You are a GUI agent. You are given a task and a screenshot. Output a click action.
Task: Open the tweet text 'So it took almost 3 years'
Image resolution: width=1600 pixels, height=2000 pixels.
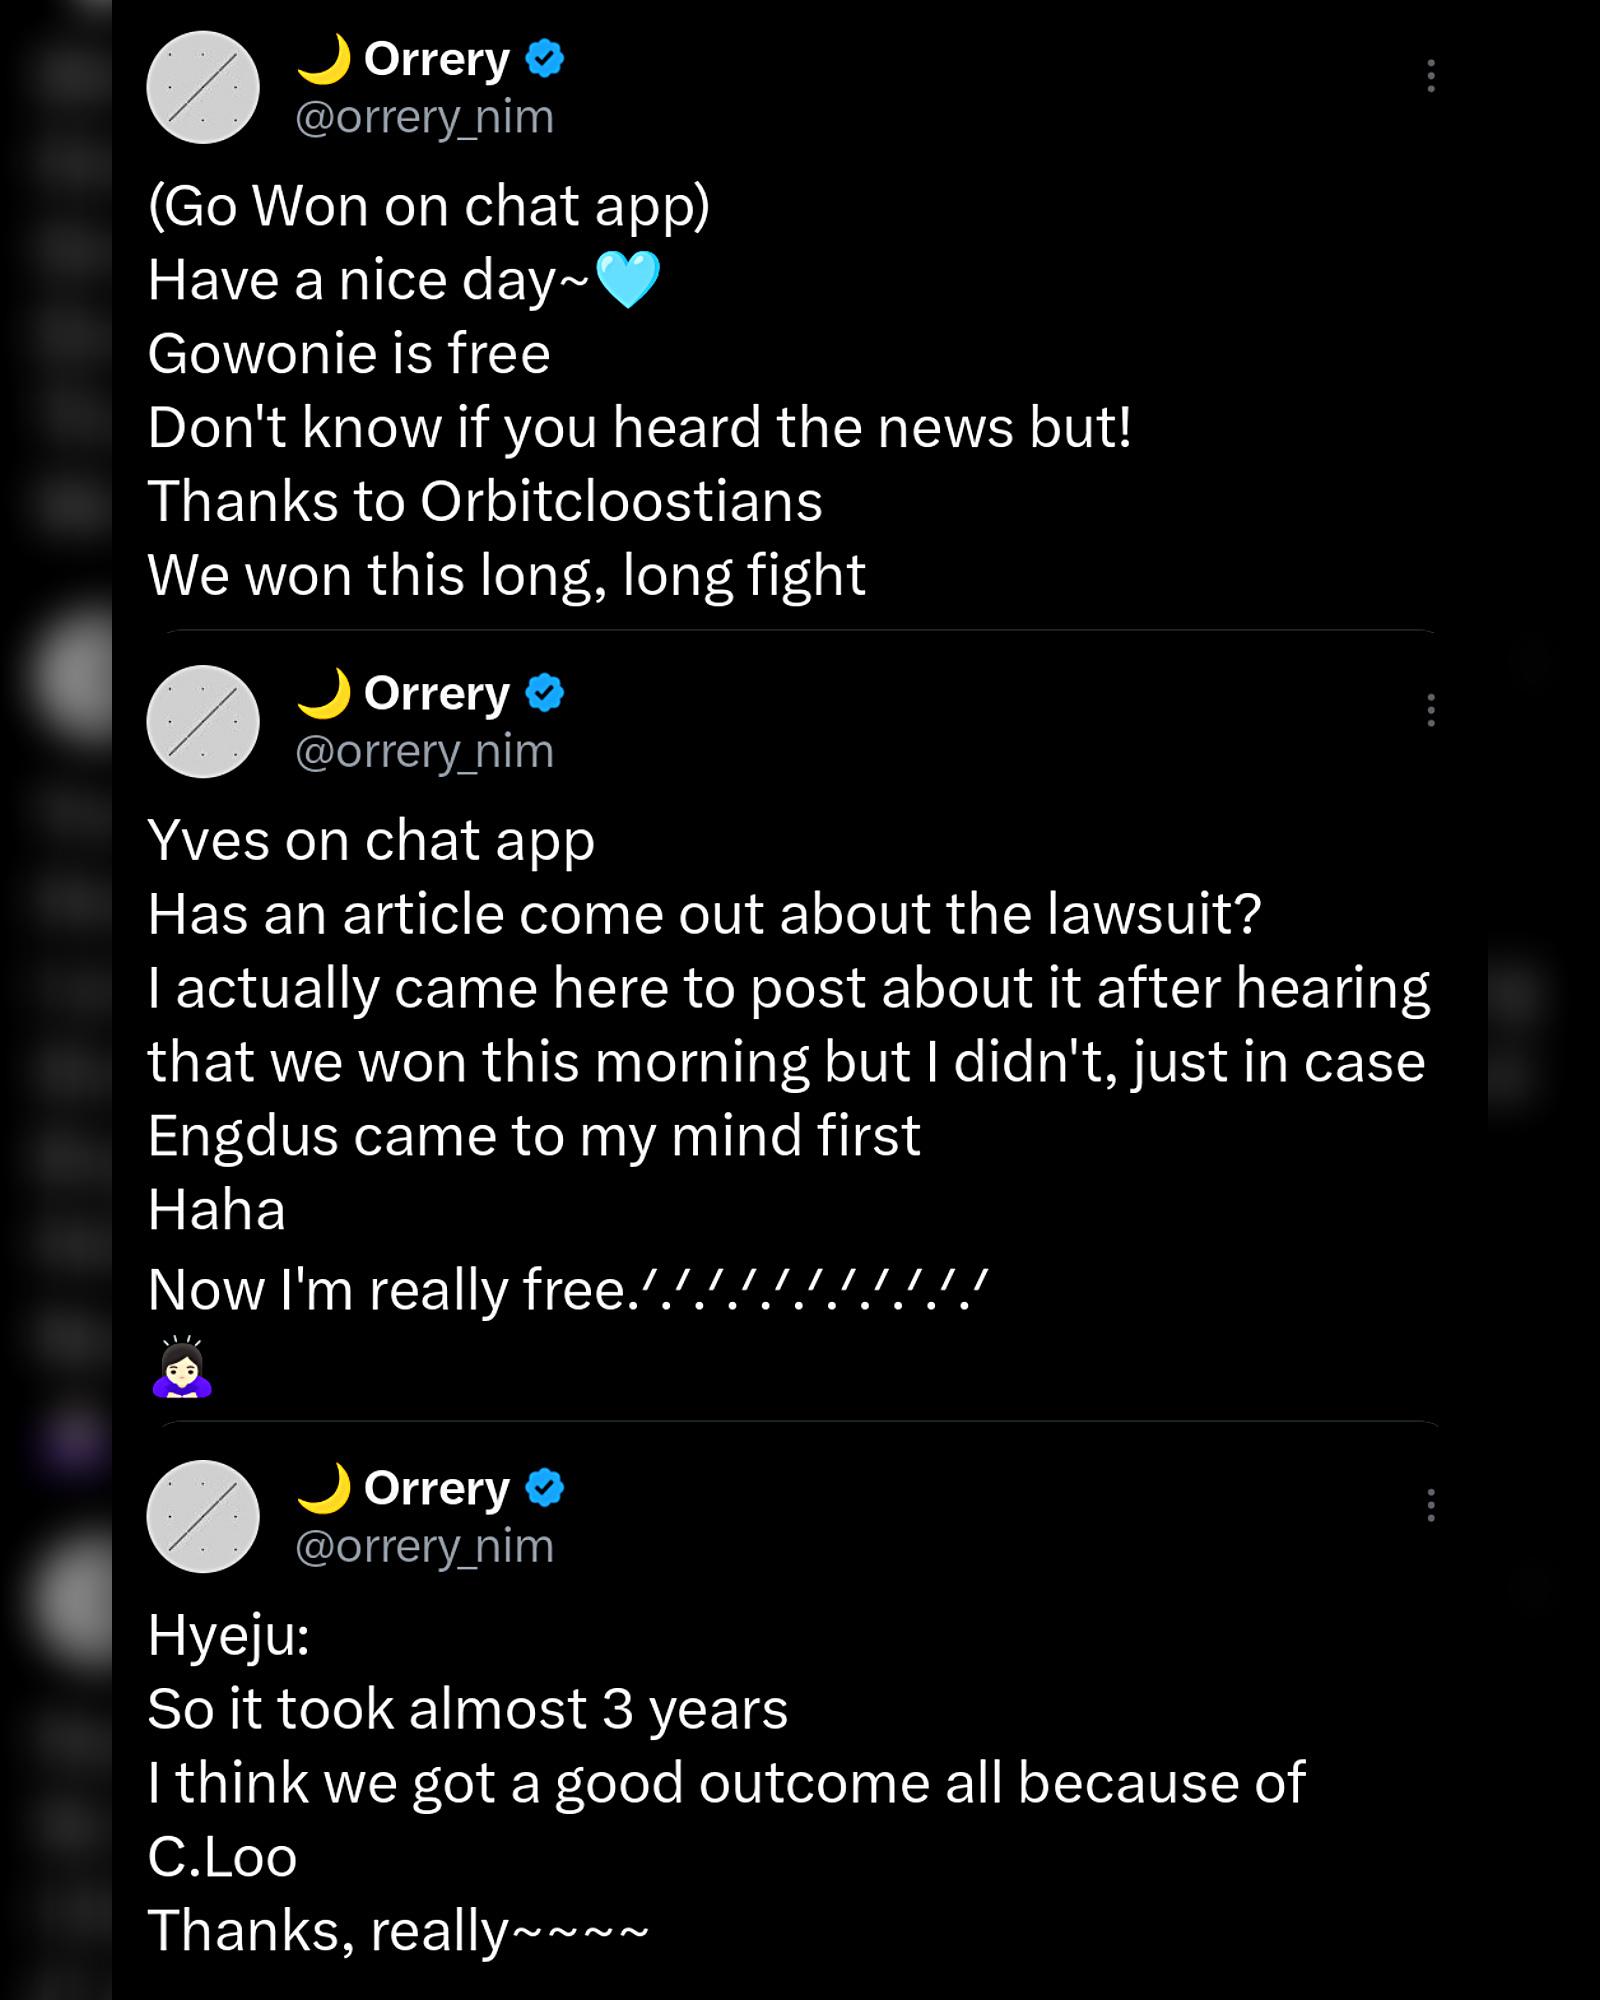468,1710
